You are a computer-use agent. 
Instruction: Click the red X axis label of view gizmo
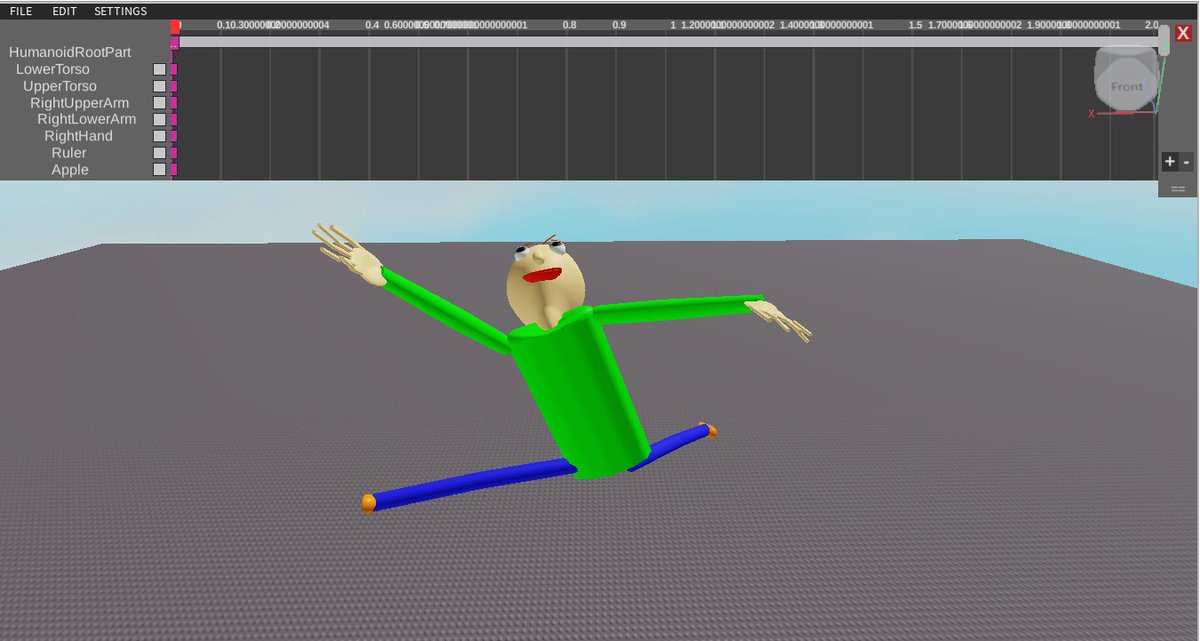tap(1091, 114)
